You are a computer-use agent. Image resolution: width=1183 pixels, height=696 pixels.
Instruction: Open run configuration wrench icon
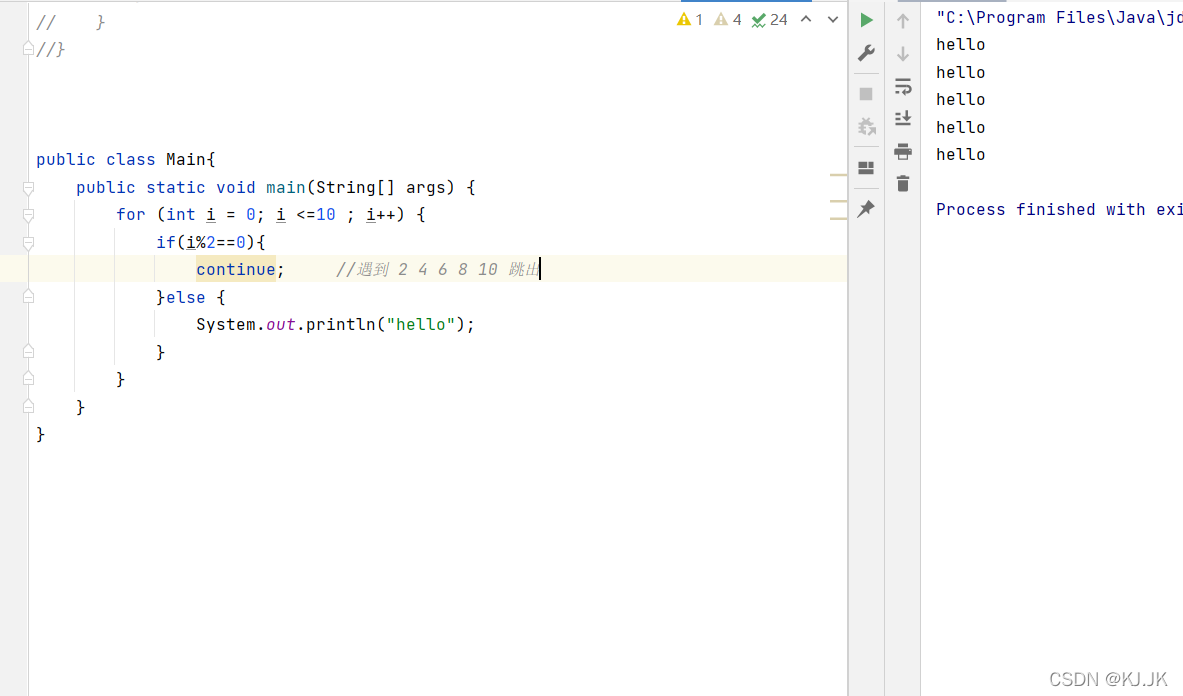866,53
